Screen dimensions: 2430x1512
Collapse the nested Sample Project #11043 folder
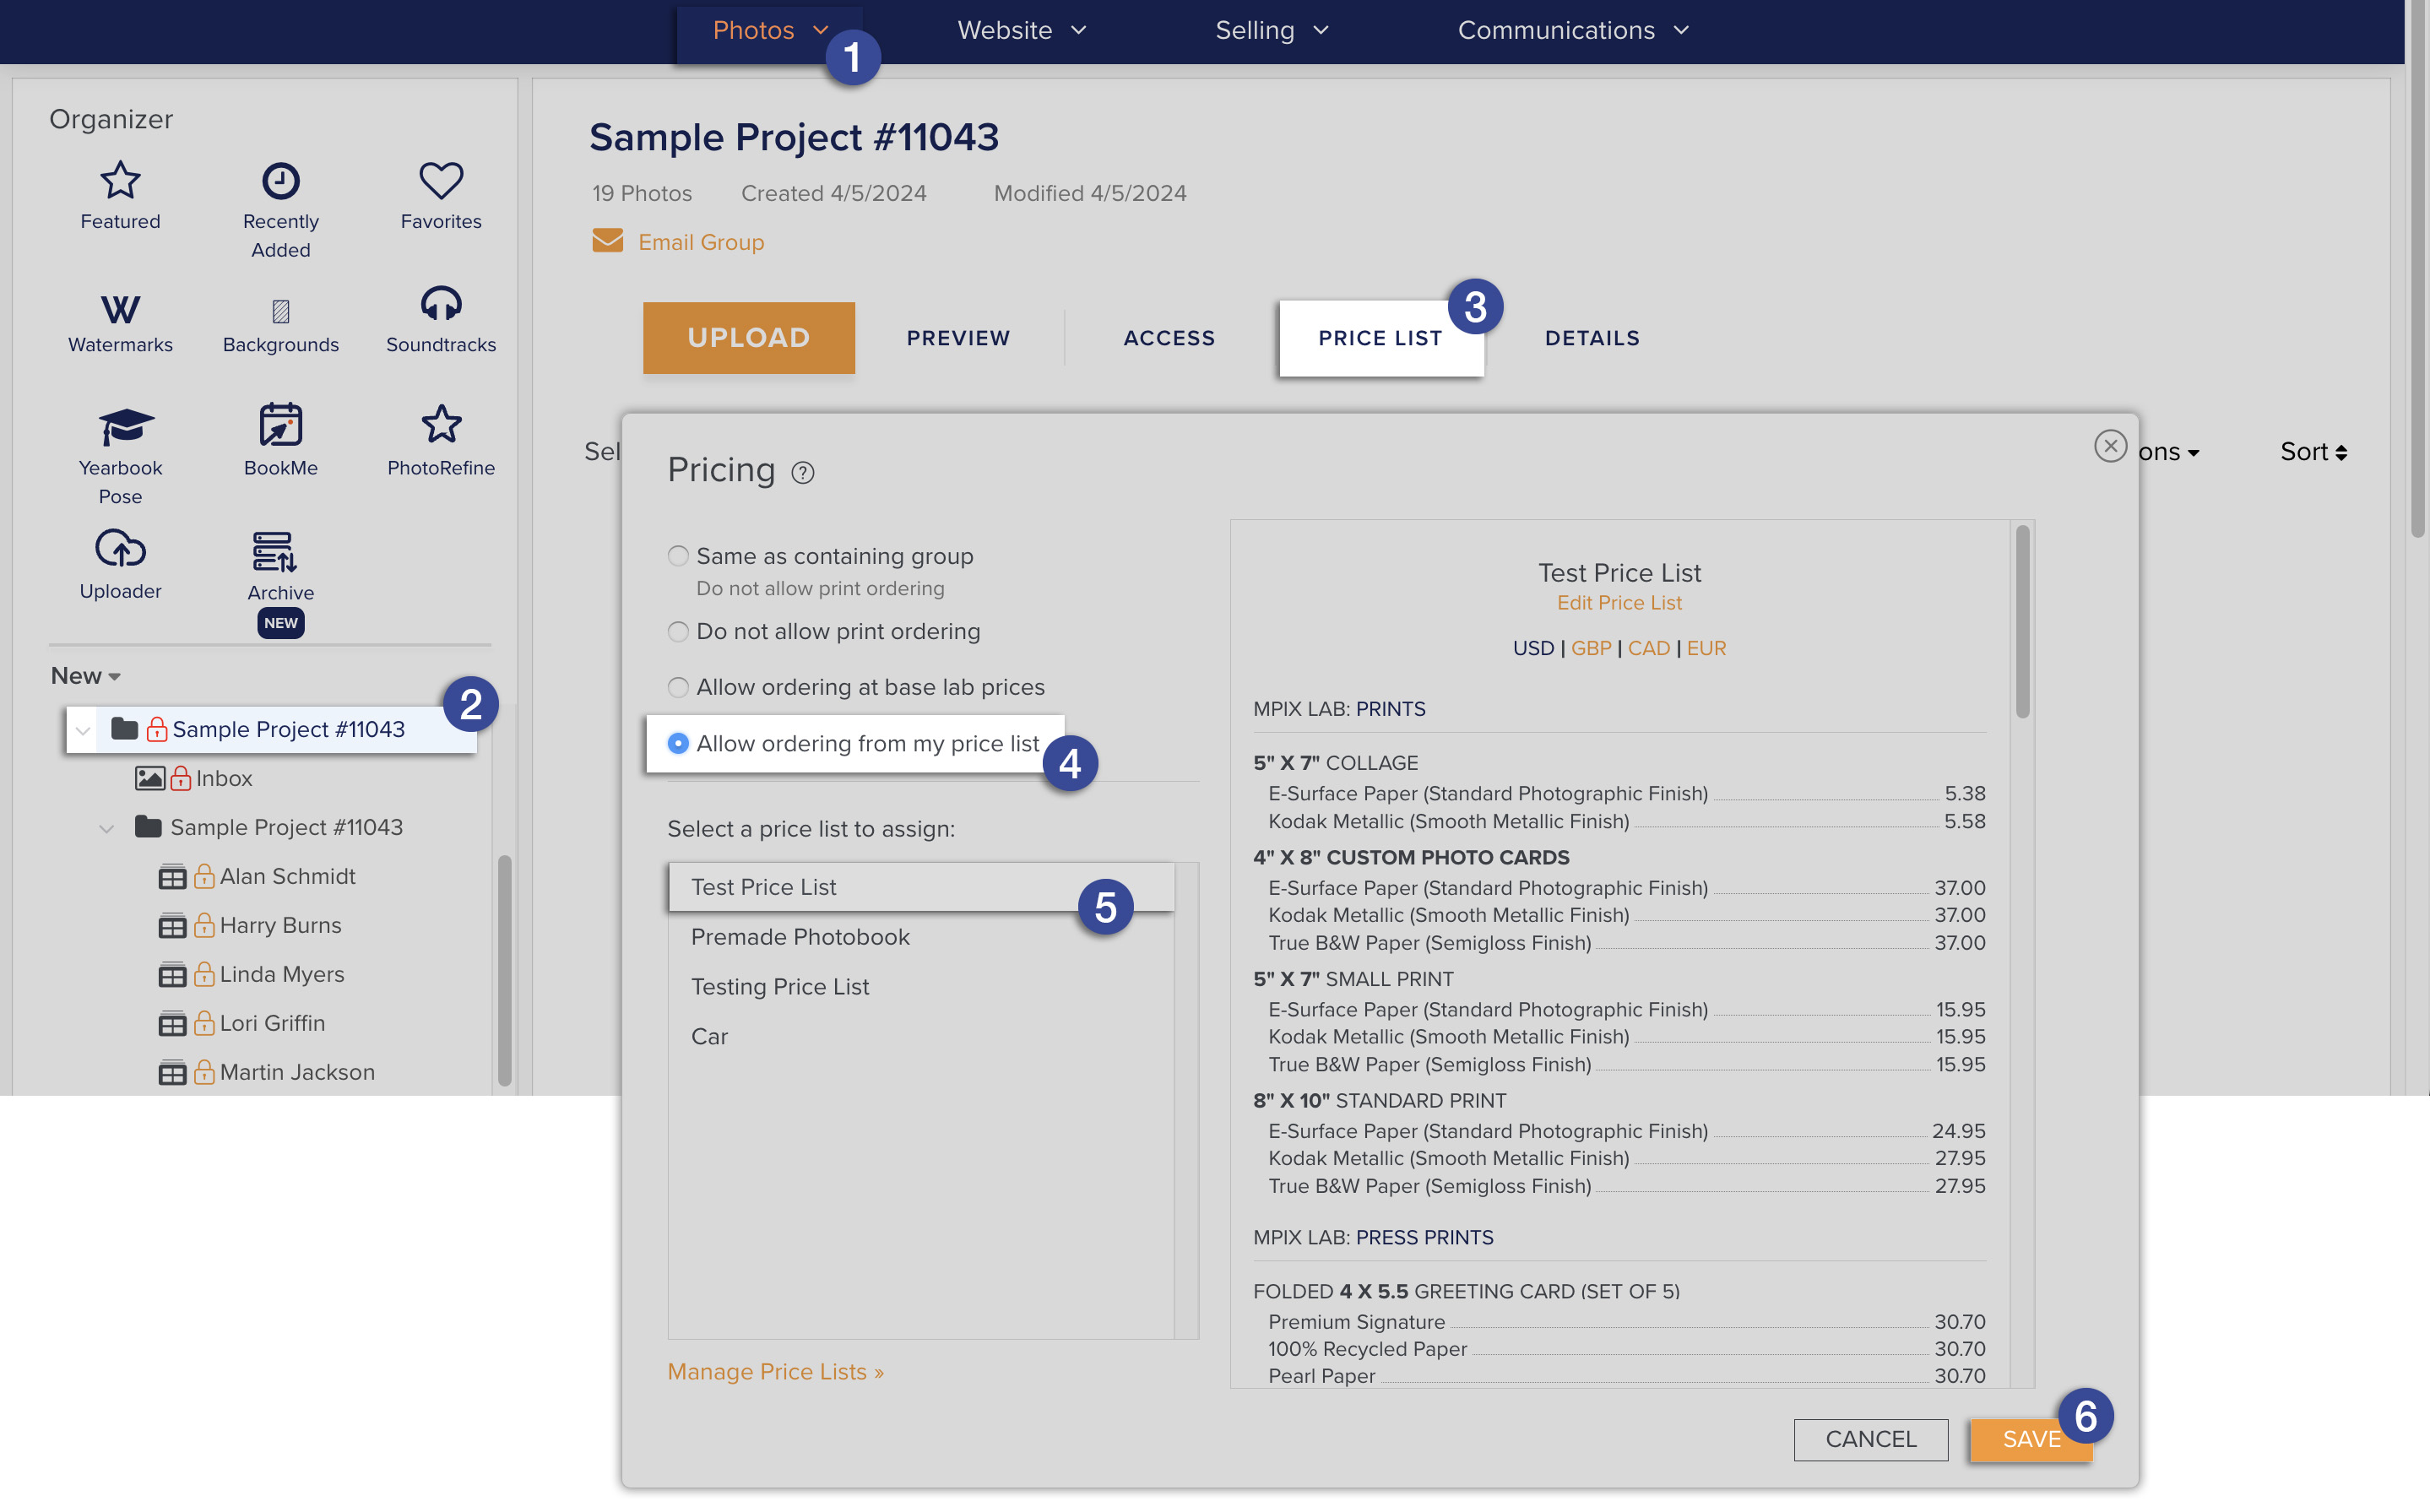106,828
